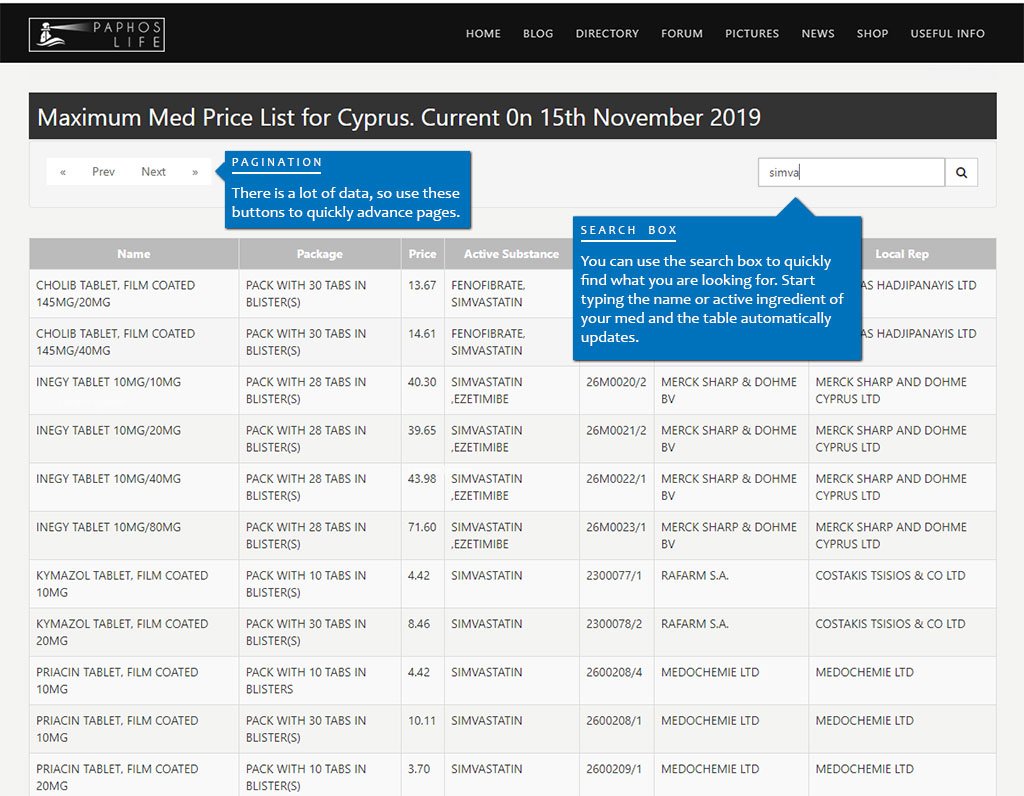Click price 40.30

click(422, 382)
